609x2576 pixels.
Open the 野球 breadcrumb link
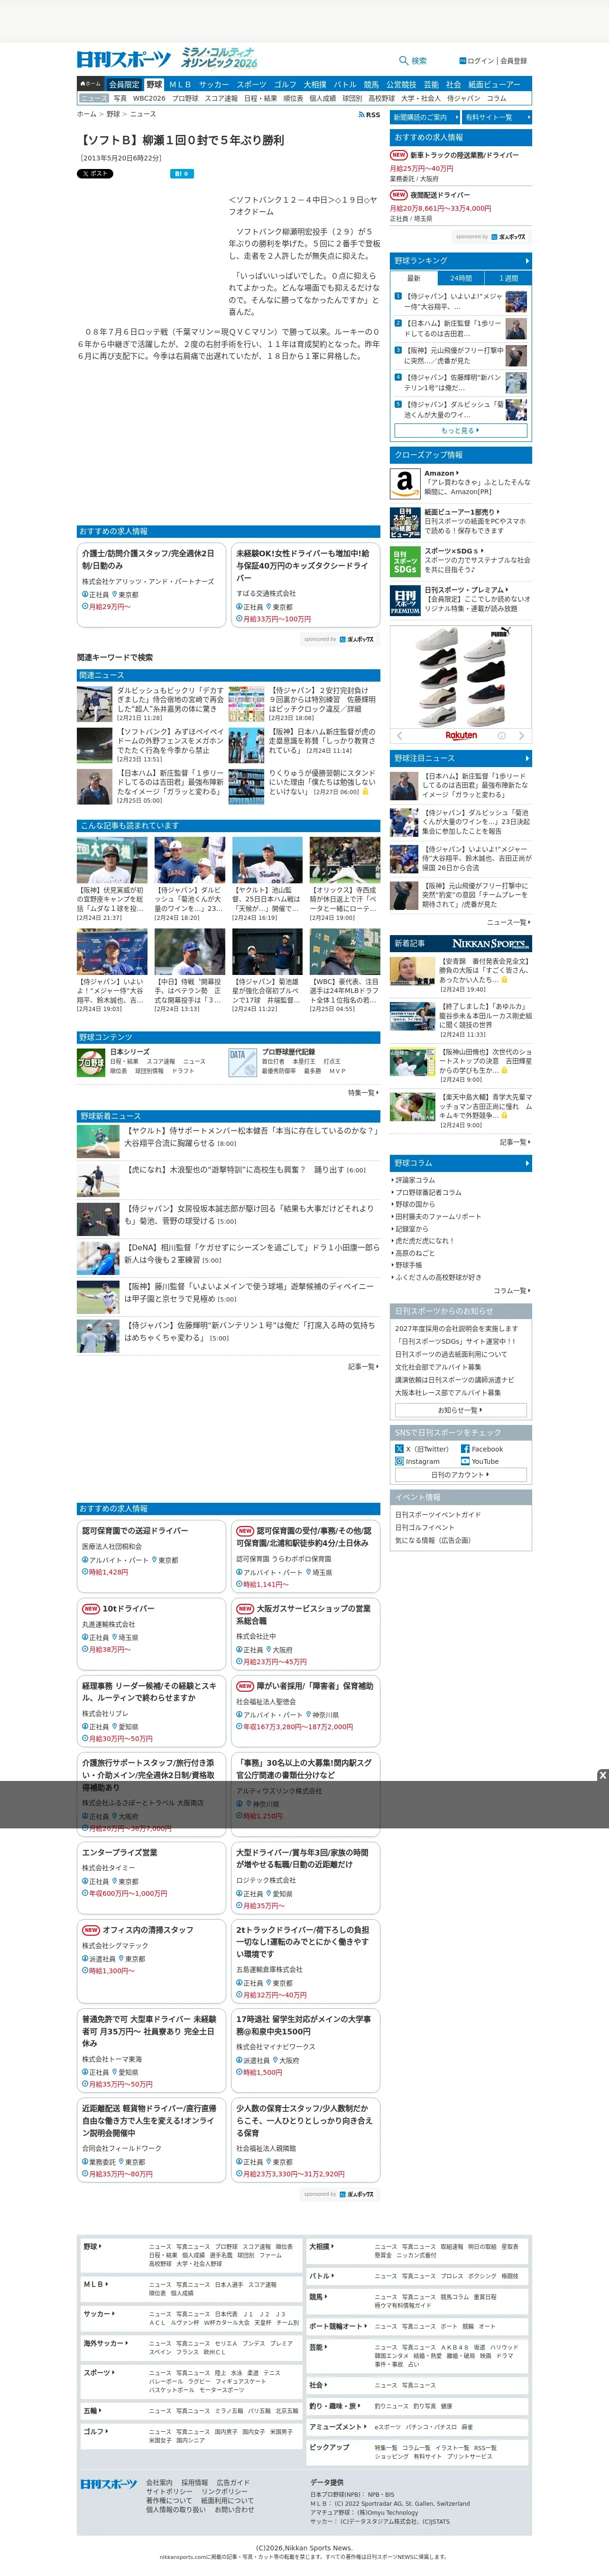pyautogui.click(x=113, y=114)
